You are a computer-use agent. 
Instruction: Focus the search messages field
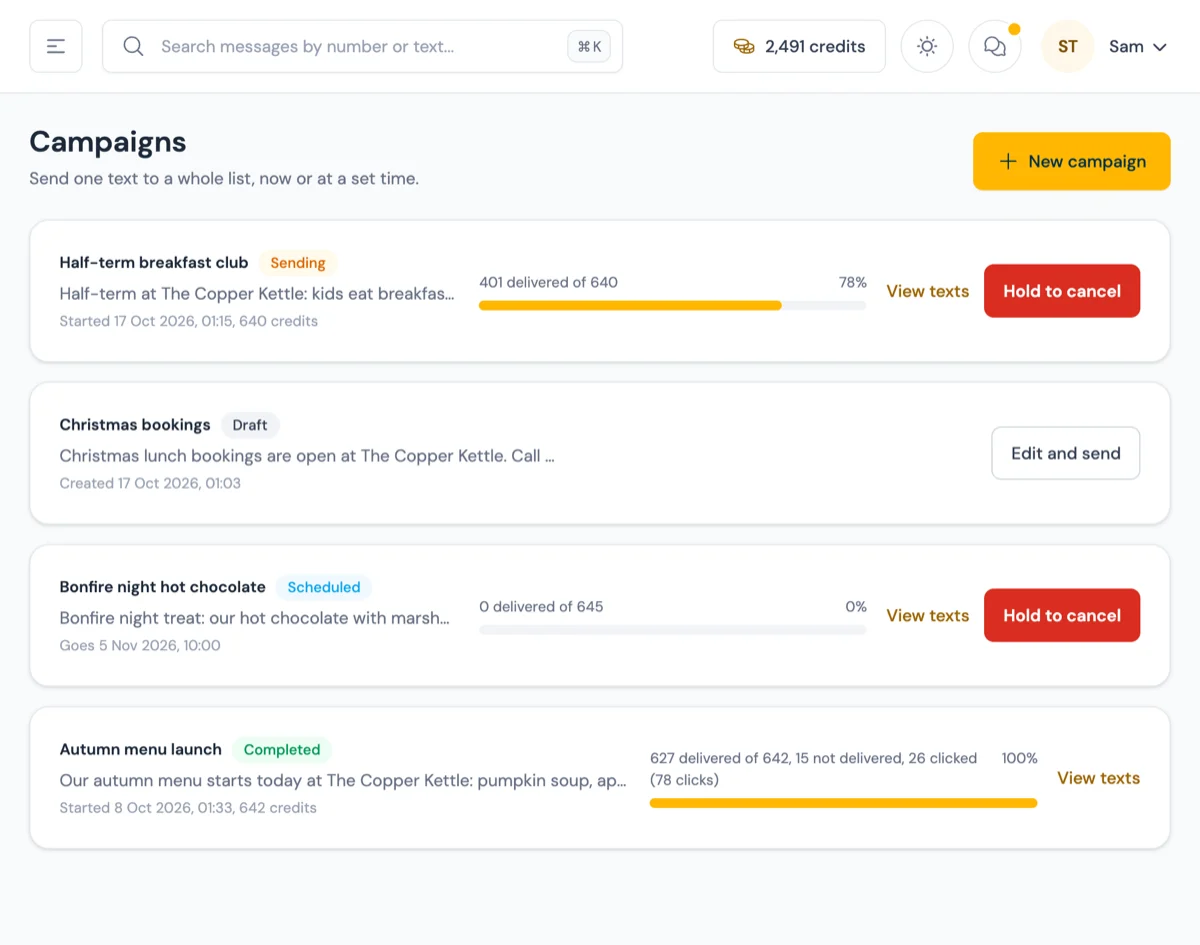(362, 46)
